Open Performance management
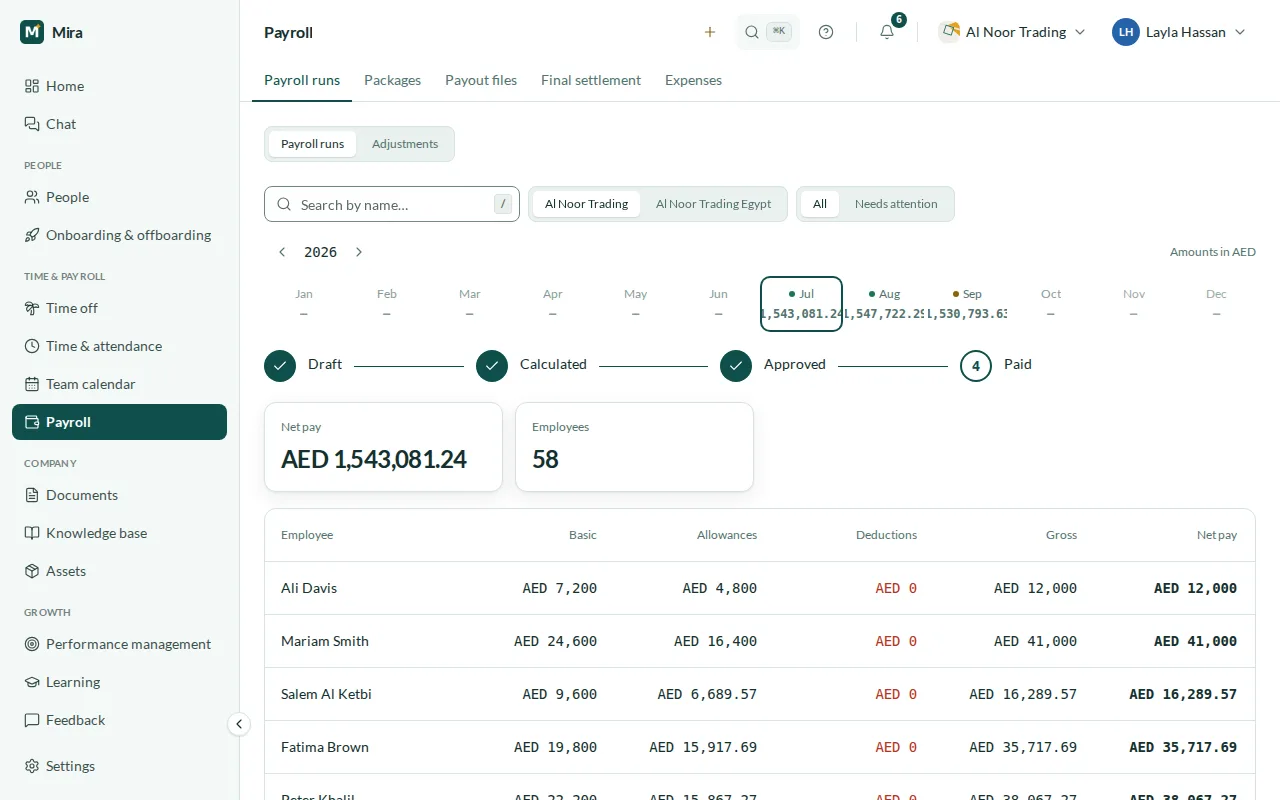This screenshot has height=800, width=1280. [x=119, y=644]
